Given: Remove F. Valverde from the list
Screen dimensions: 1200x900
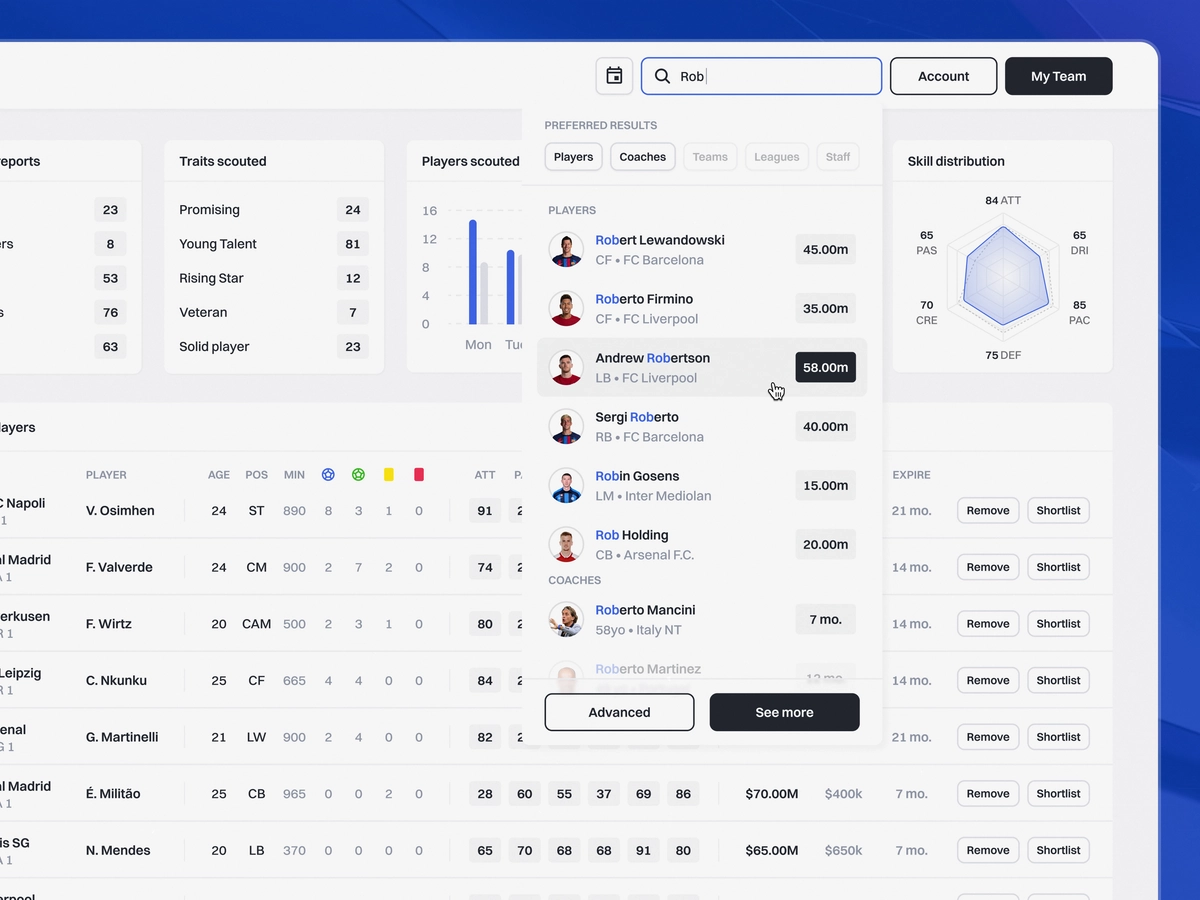Looking at the screenshot, I should pos(988,567).
